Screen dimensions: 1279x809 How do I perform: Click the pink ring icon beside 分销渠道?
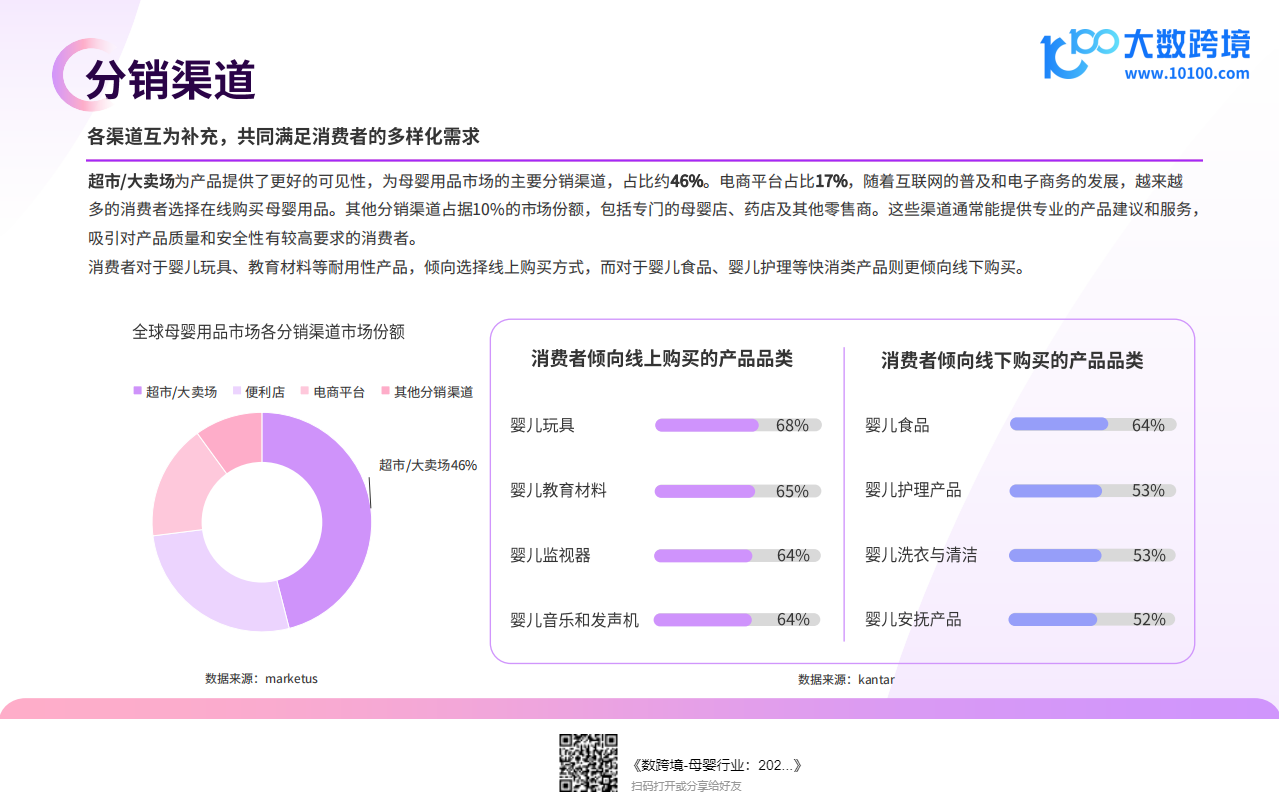click(70, 74)
